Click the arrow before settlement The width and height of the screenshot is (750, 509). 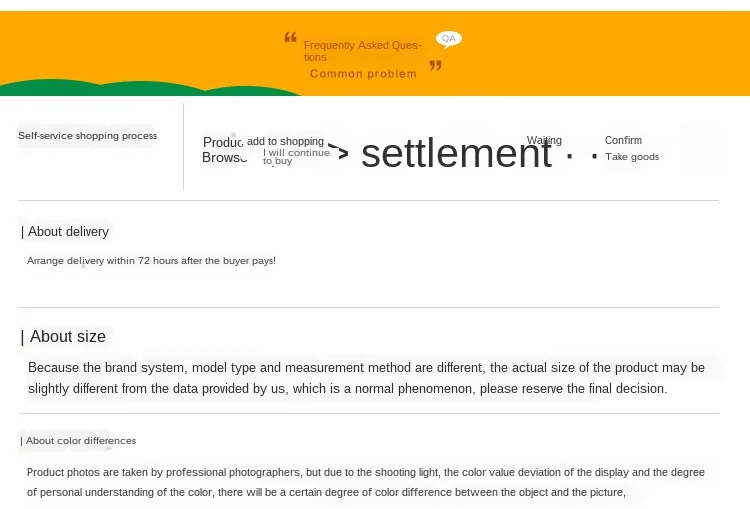pyautogui.click(x=341, y=153)
